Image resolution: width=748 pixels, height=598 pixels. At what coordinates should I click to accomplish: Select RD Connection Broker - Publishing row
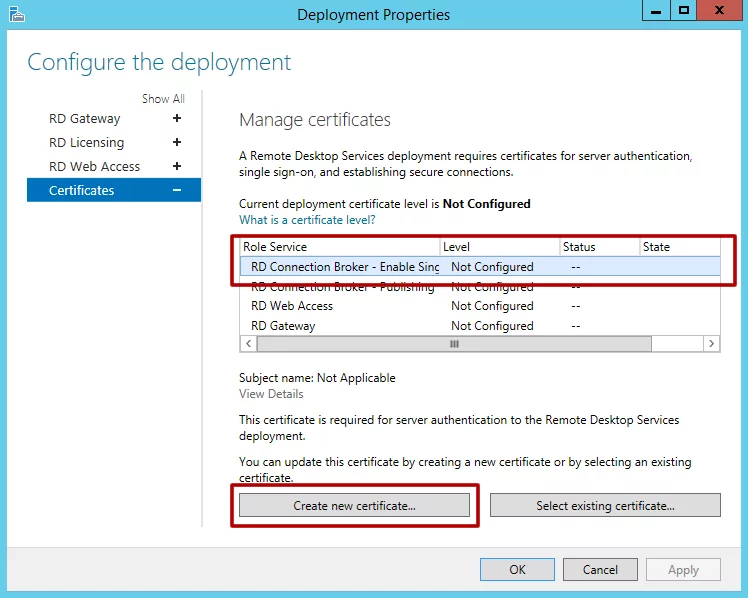tap(343, 287)
